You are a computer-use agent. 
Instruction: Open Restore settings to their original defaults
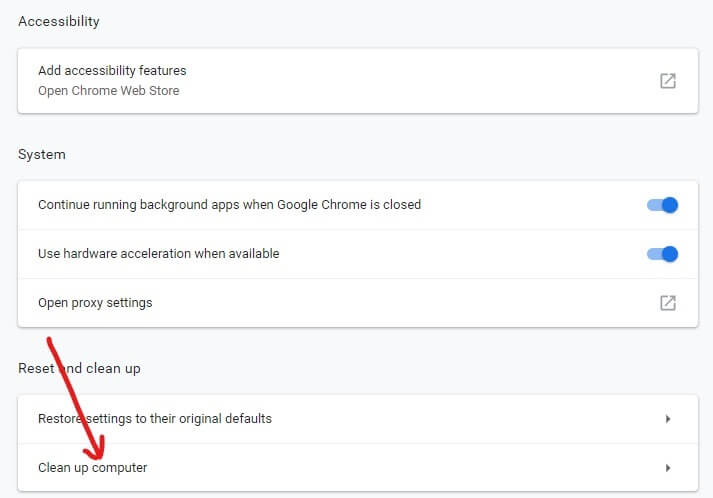155,418
